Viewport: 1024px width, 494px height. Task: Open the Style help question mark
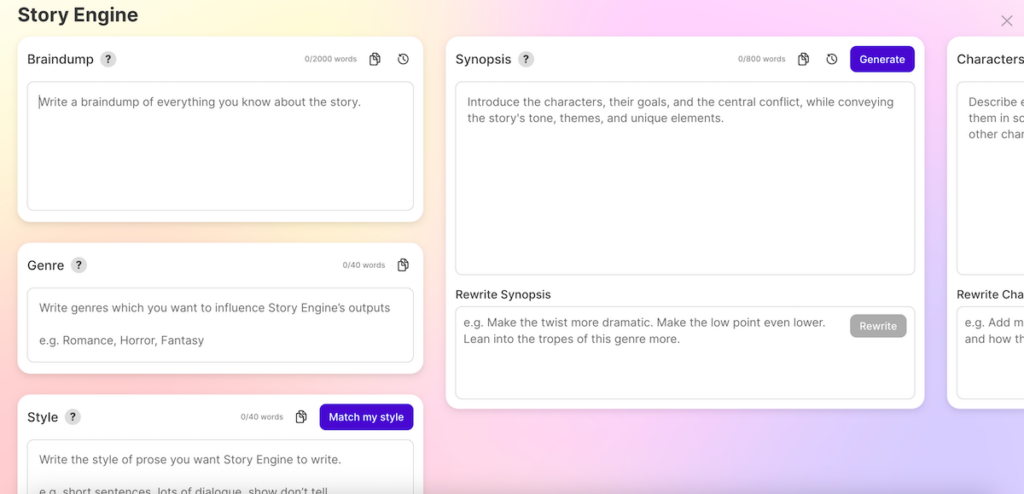(73, 417)
